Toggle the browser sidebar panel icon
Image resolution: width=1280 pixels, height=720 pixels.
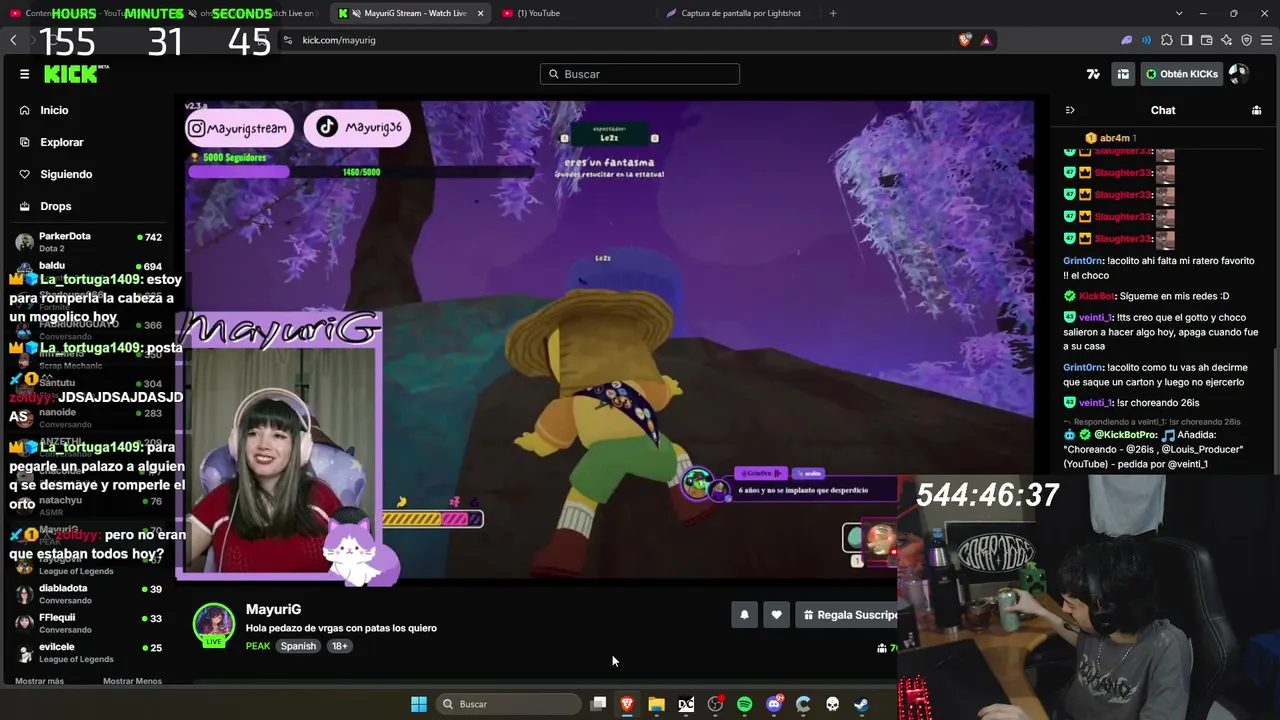click(1186, 40)
